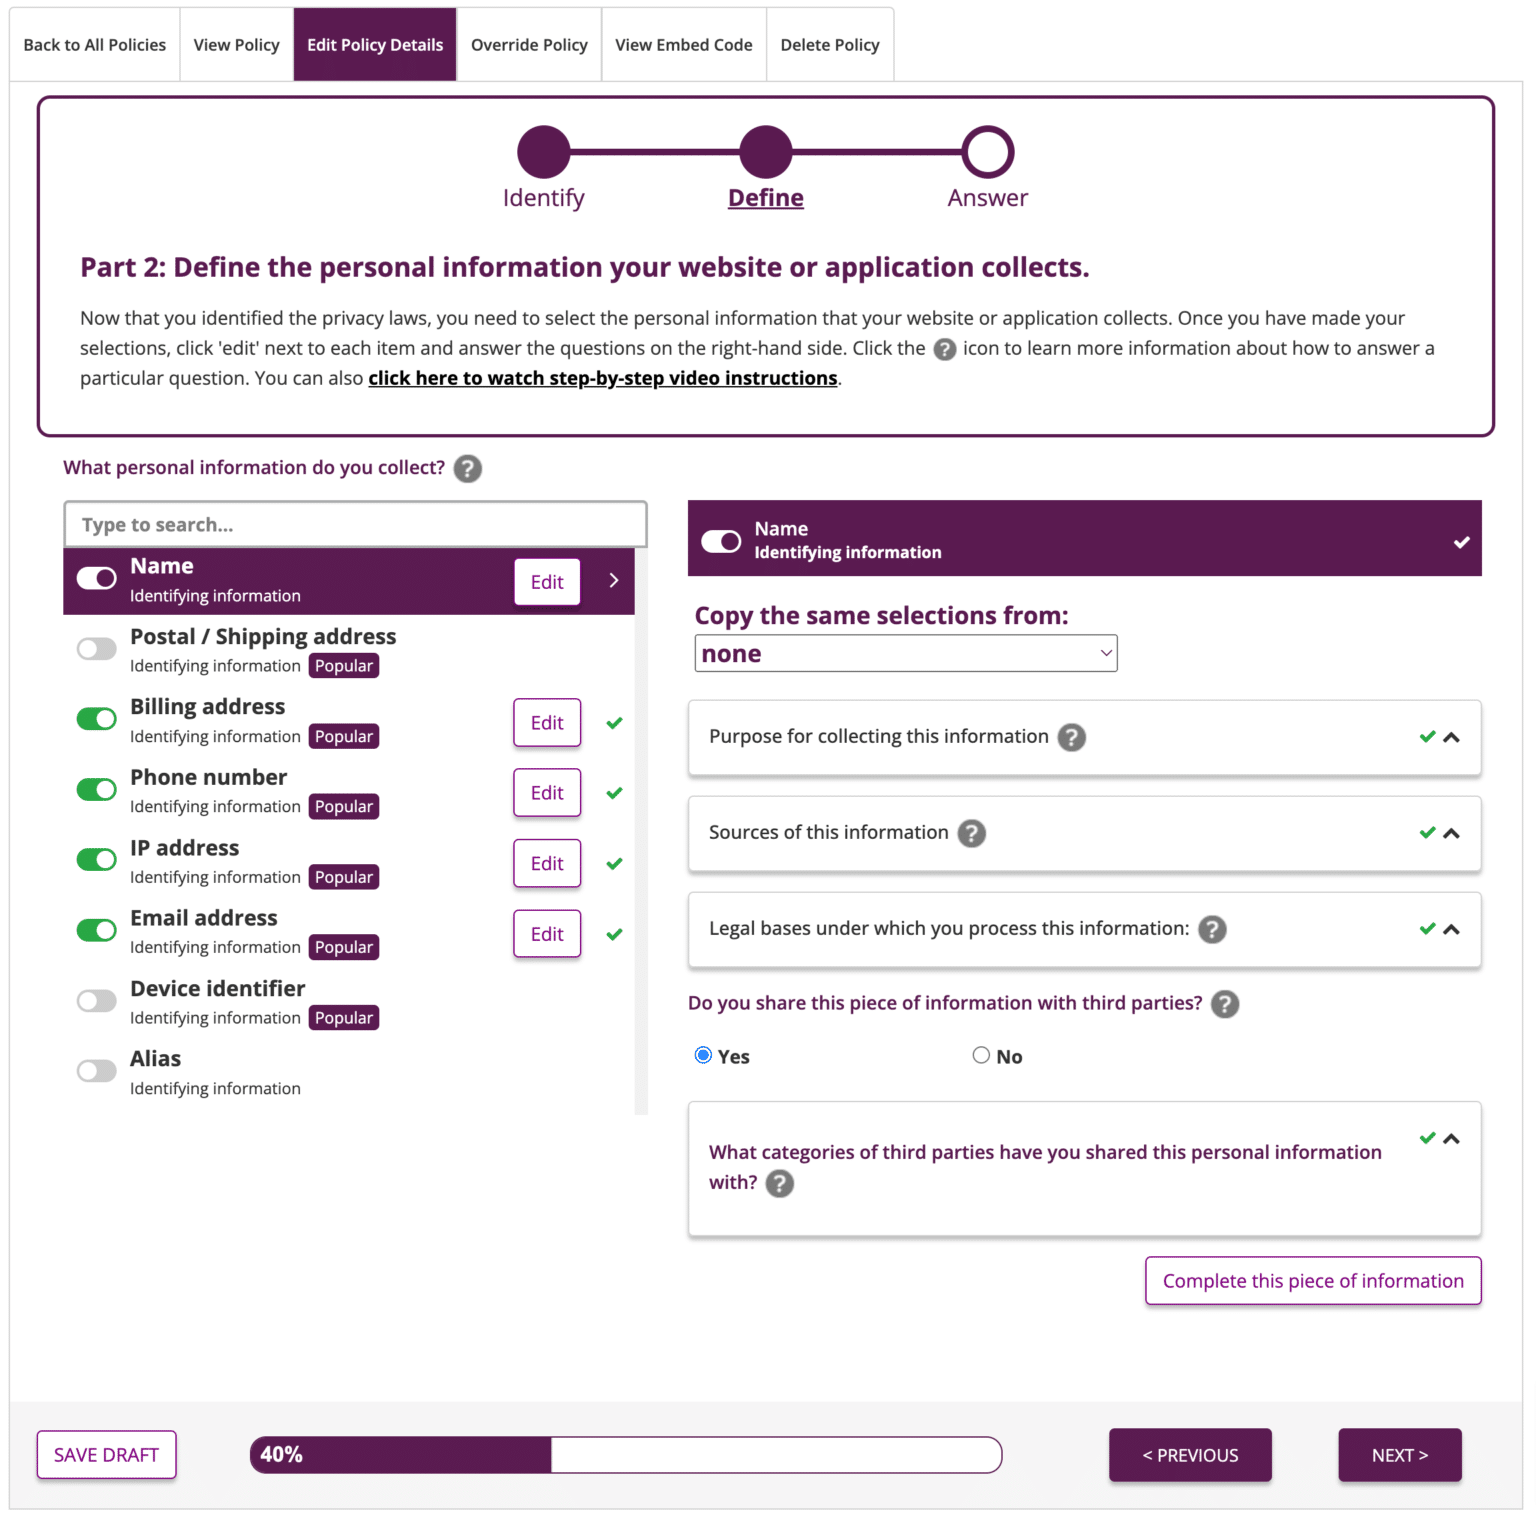Open the View Embed Code tab
The height and width of the screenshot is (1527, 1536).
click(x=683, y=45)
